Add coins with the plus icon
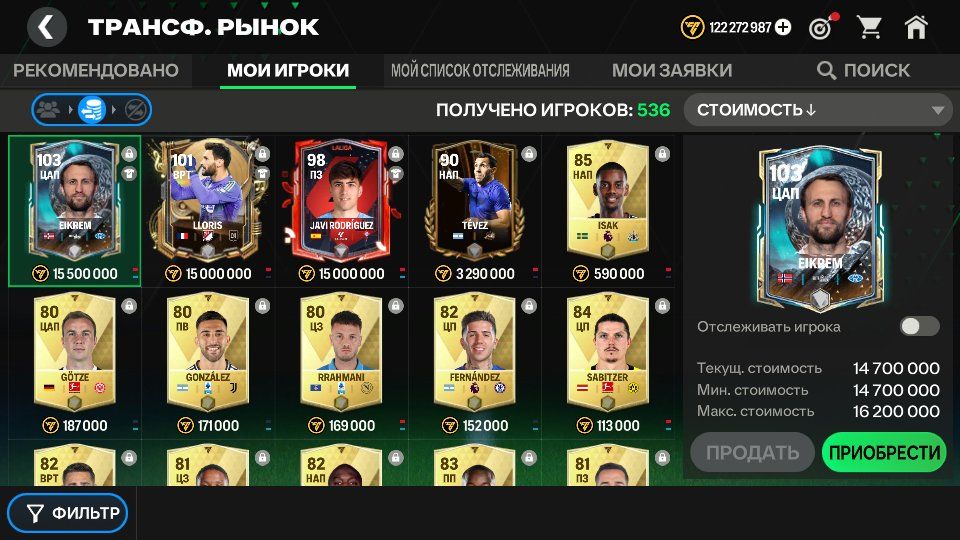Image resolution: width=960 pixels, height=540 pixels. (x=783, y=28)
